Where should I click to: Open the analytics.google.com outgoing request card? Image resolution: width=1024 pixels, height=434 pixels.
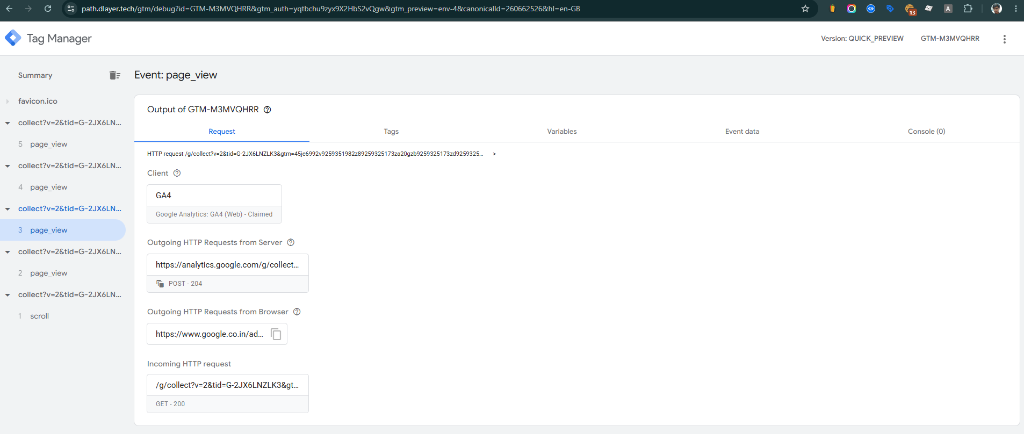[227, 273]
